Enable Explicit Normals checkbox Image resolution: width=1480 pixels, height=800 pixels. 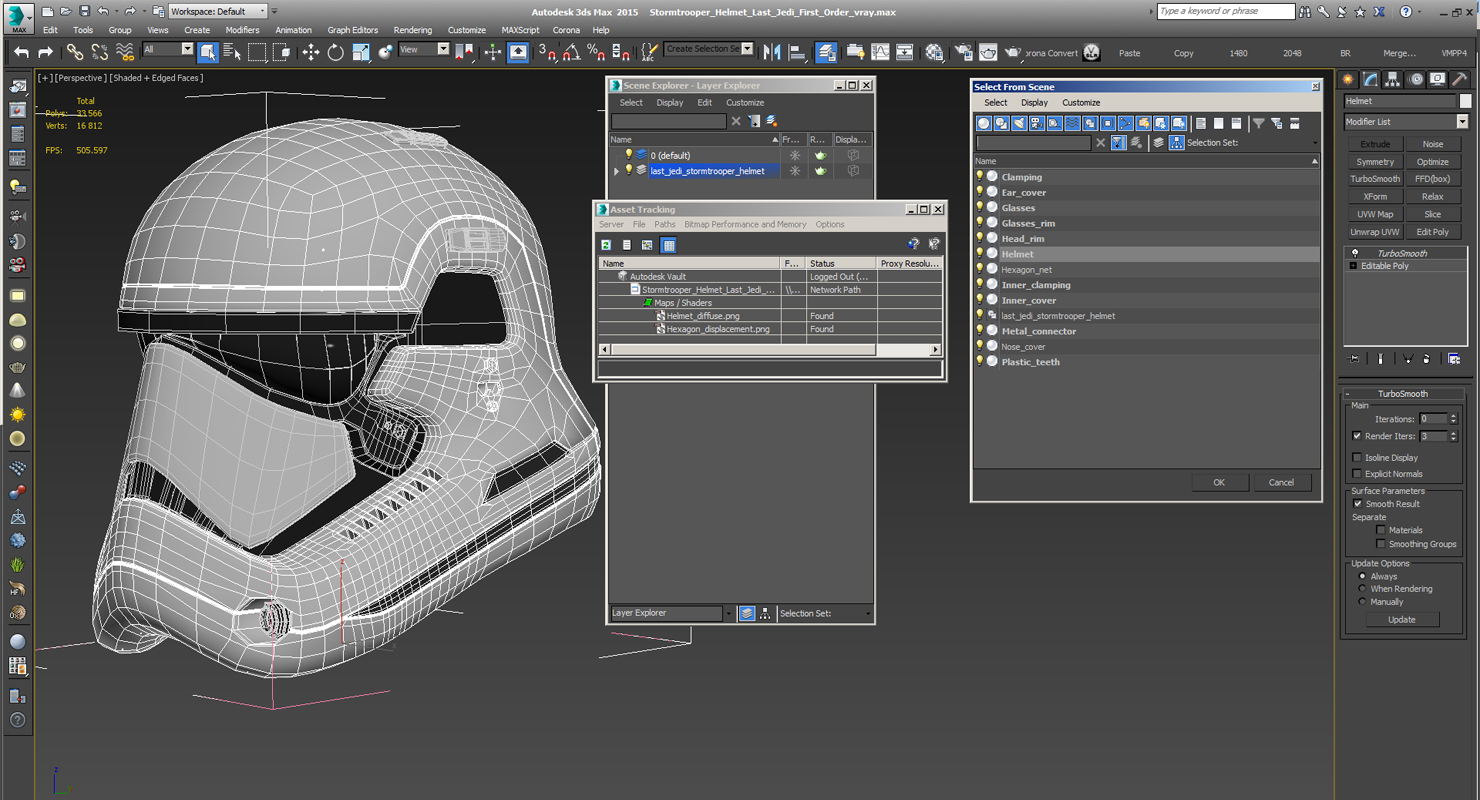pos(1357,473)
